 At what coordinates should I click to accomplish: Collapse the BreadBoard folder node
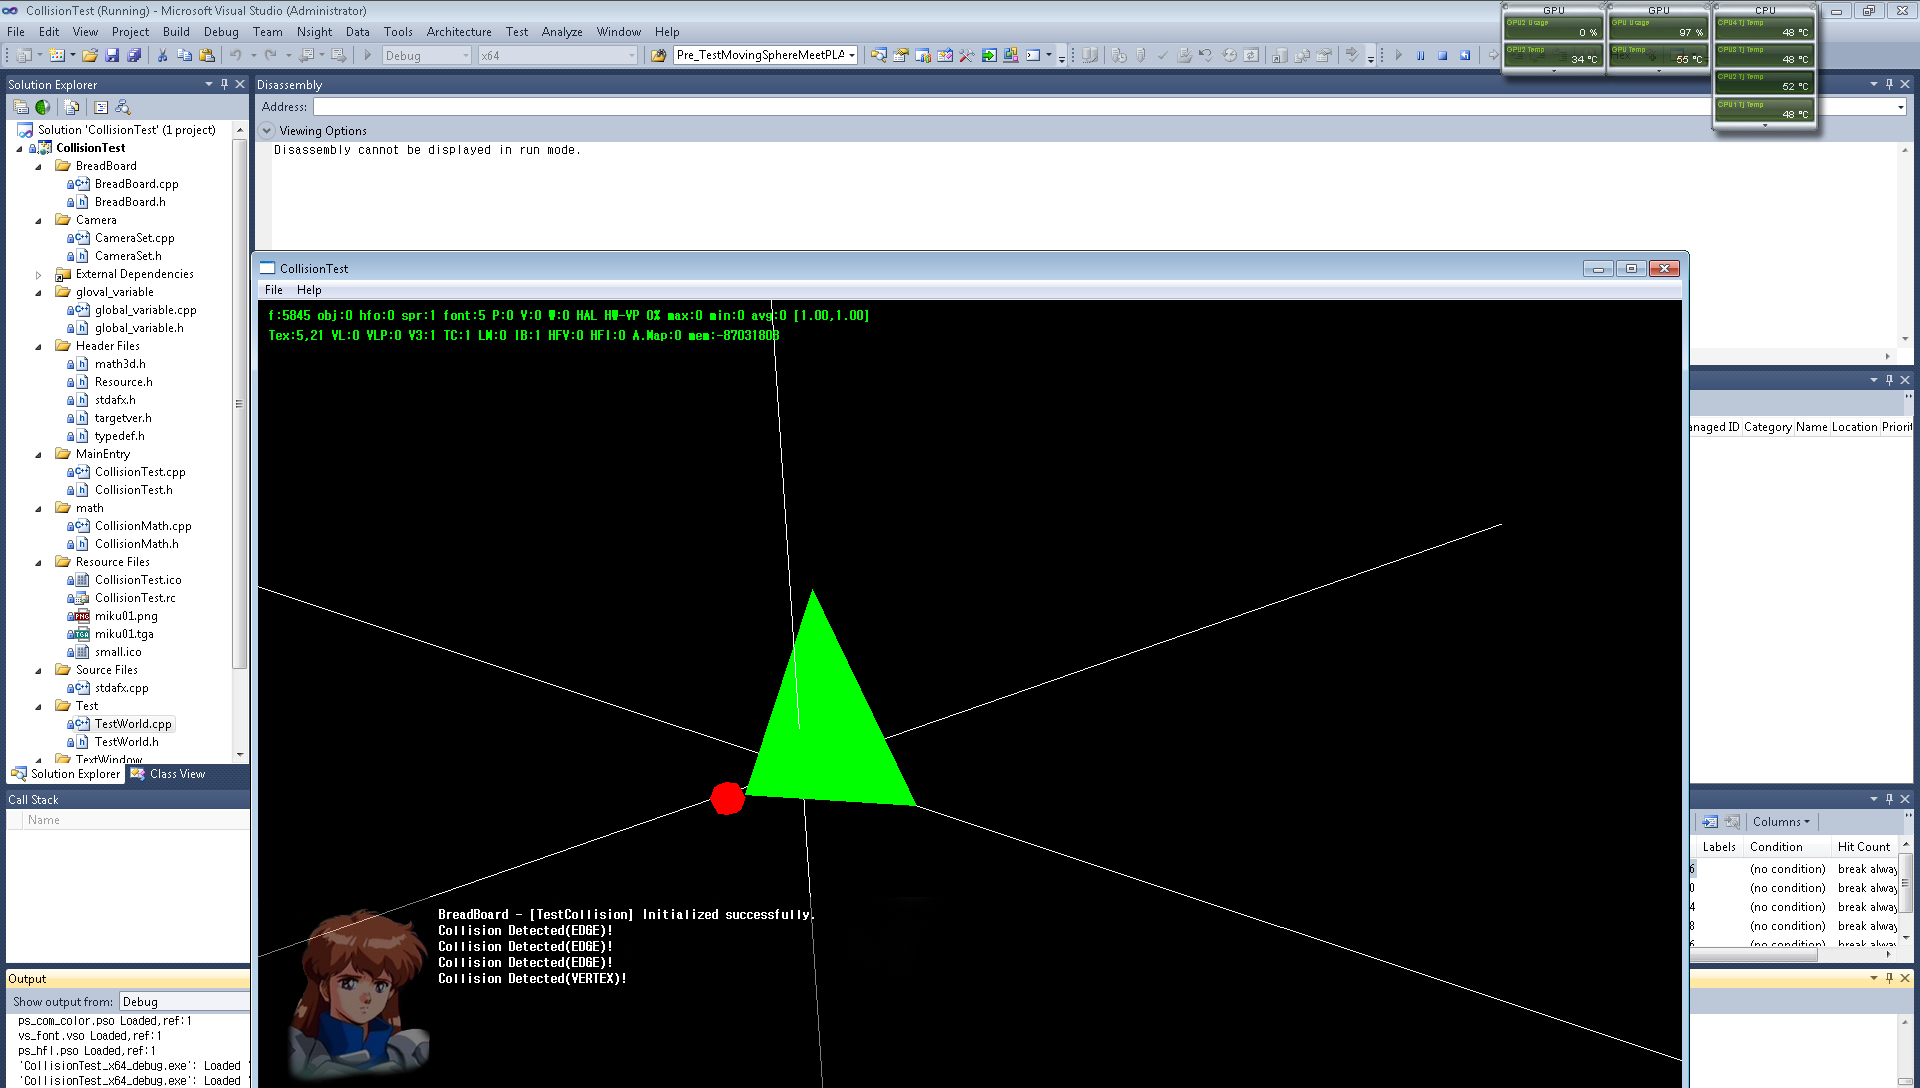tap(39, 166)
